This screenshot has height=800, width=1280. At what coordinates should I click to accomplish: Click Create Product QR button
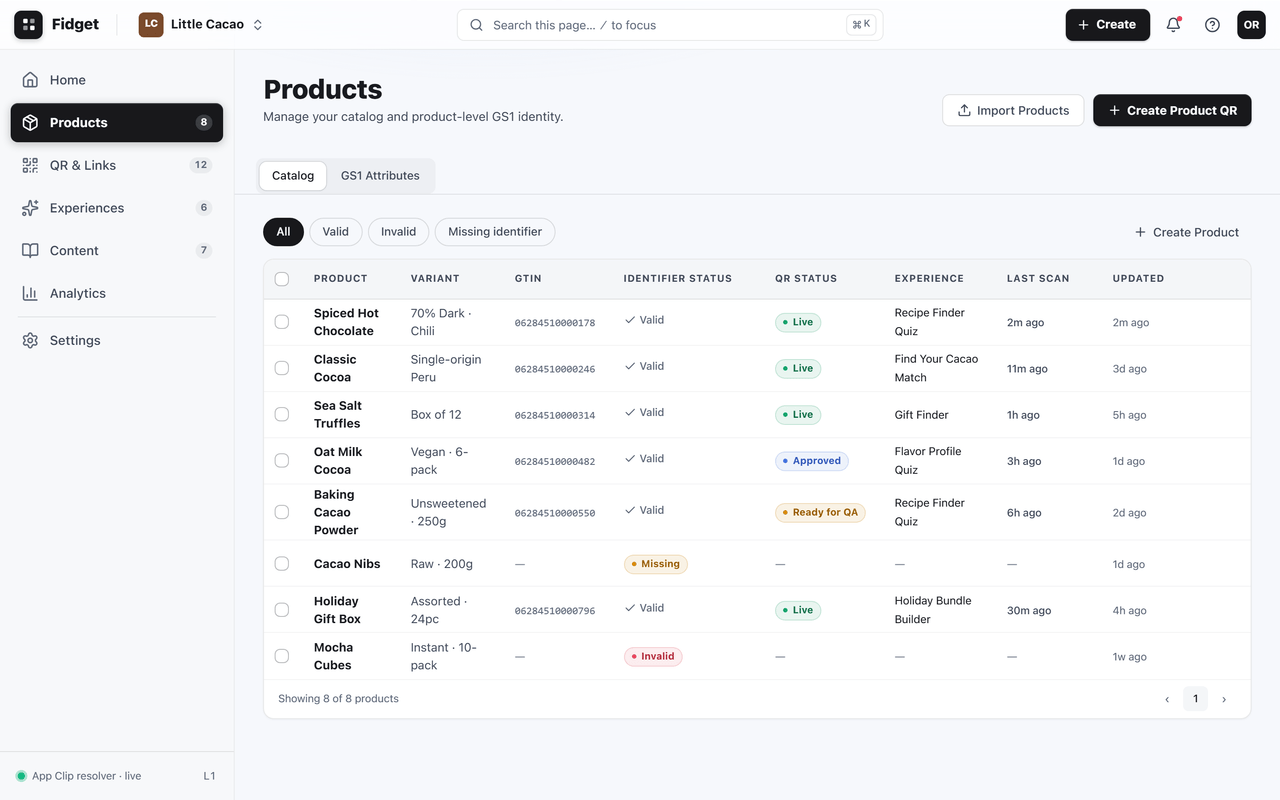pyautogui.click(x=1172, y=110)
